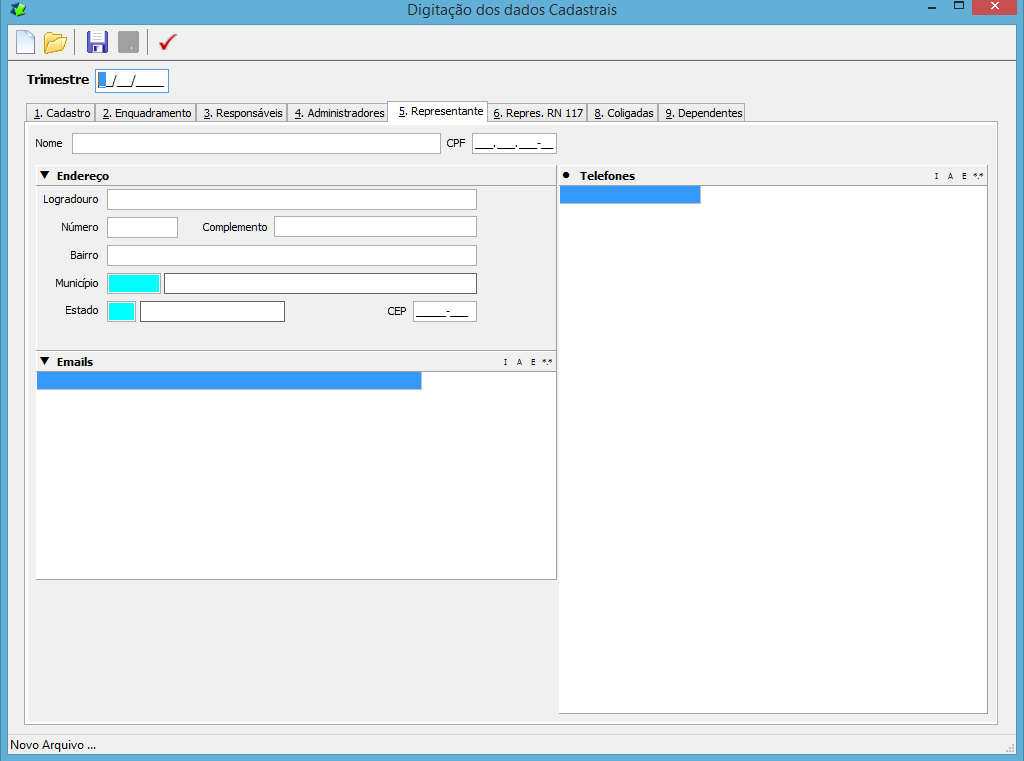Open the 9. Dependentes tab

coord(703,113)
